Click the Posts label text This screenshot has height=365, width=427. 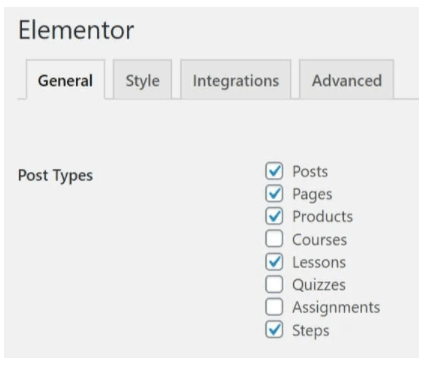pos(310,172)
